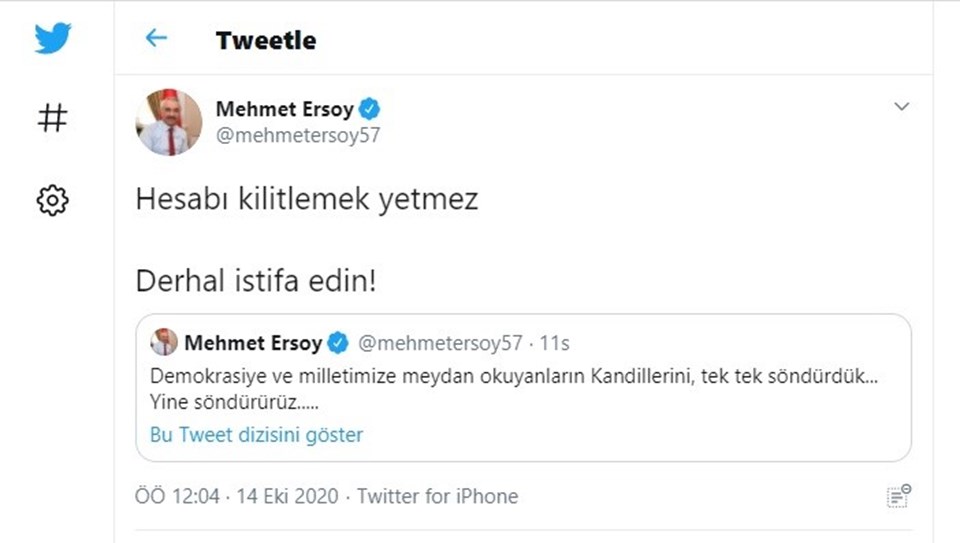Click the Twitter bird logo
960x543 pixels.
(52, 39)
